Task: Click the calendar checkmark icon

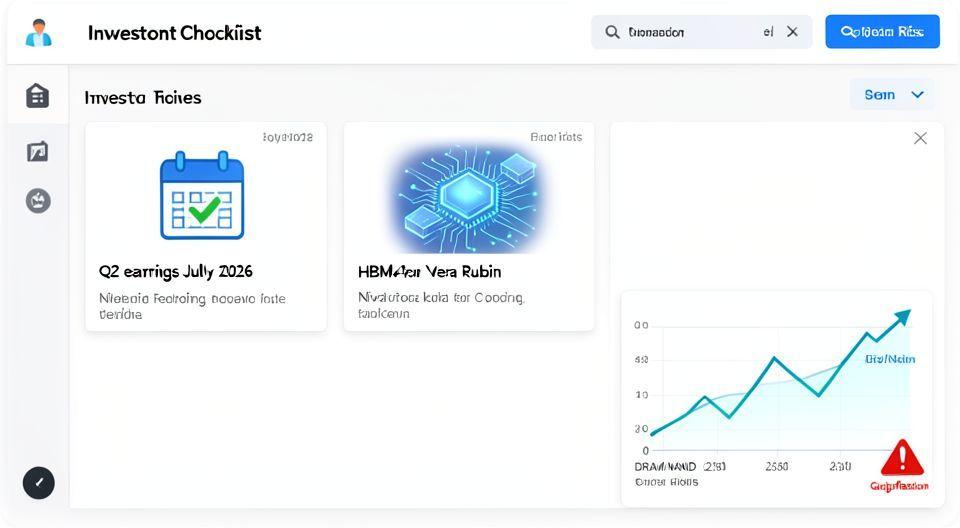Action: pyautogui.click(x=202, y=195)
